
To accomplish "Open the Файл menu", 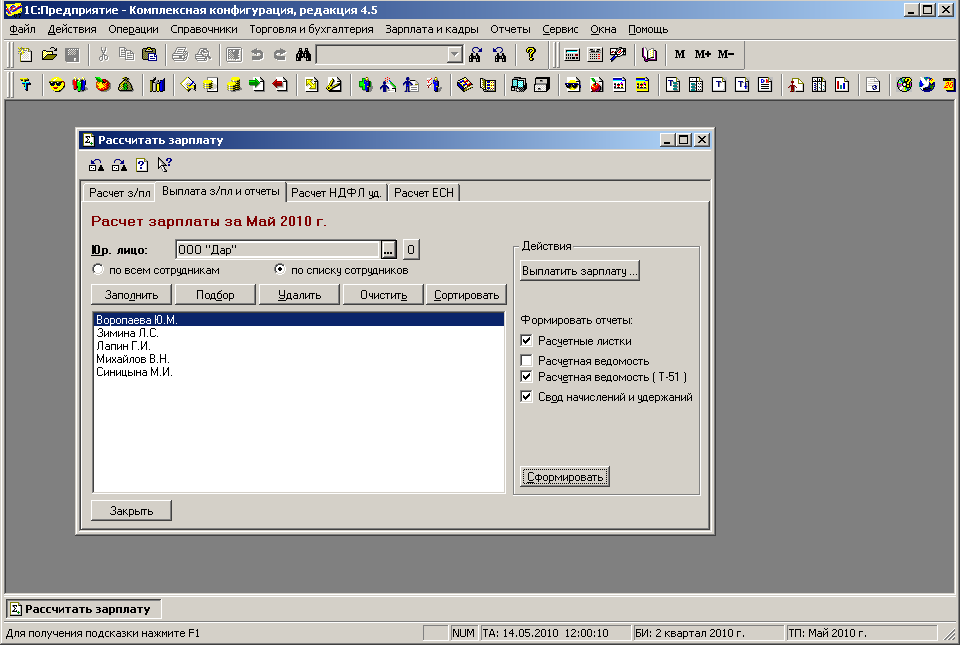I will pos(23,29).
